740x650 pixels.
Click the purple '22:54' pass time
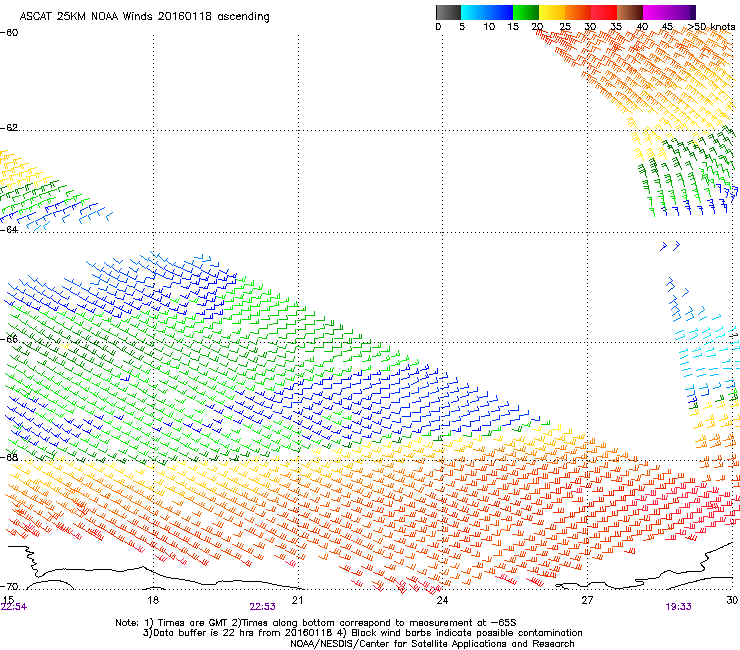click(14, 607)
